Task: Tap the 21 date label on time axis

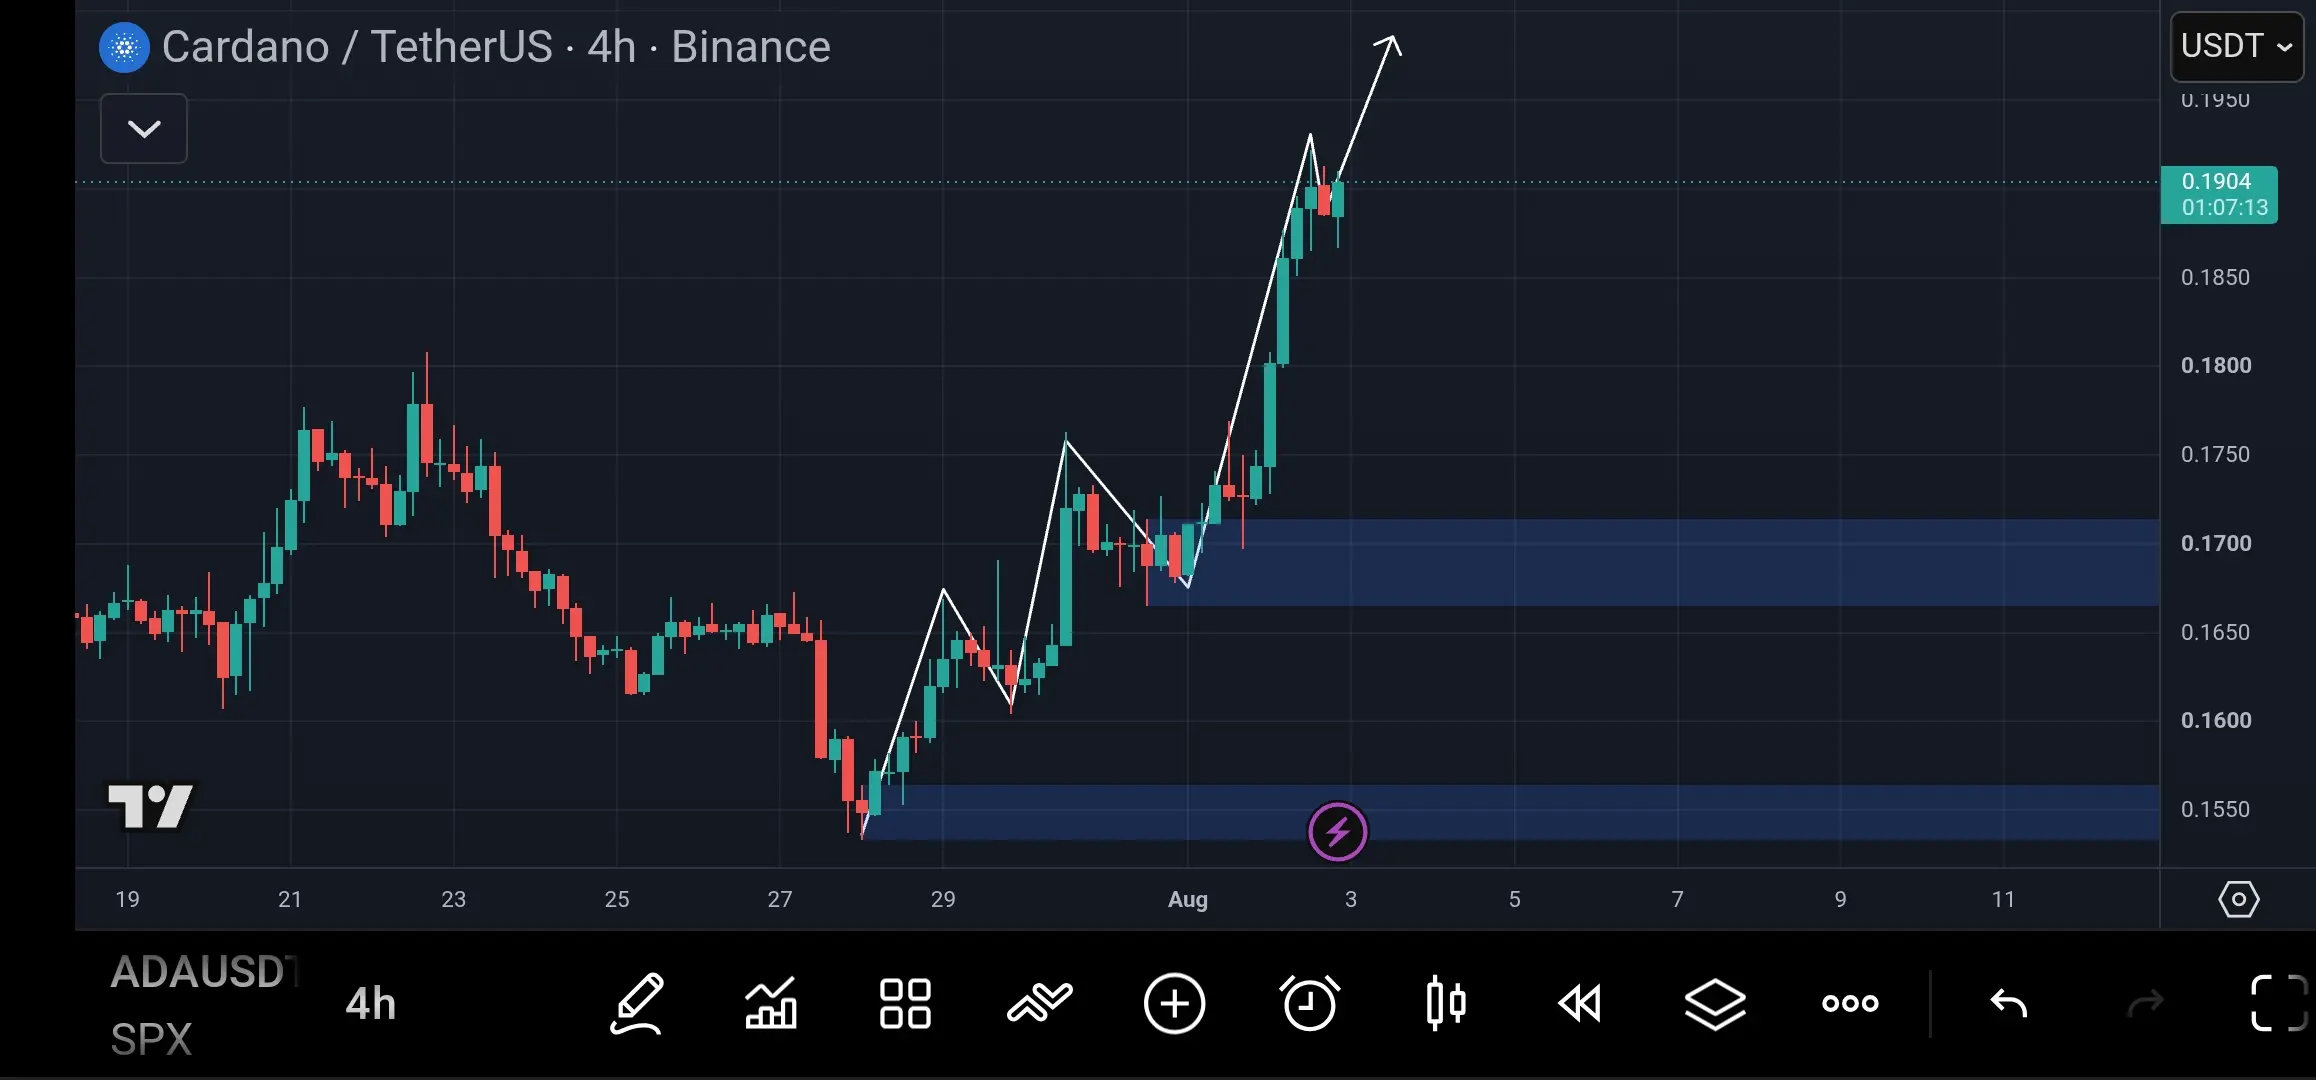Action: click(290, 899)
